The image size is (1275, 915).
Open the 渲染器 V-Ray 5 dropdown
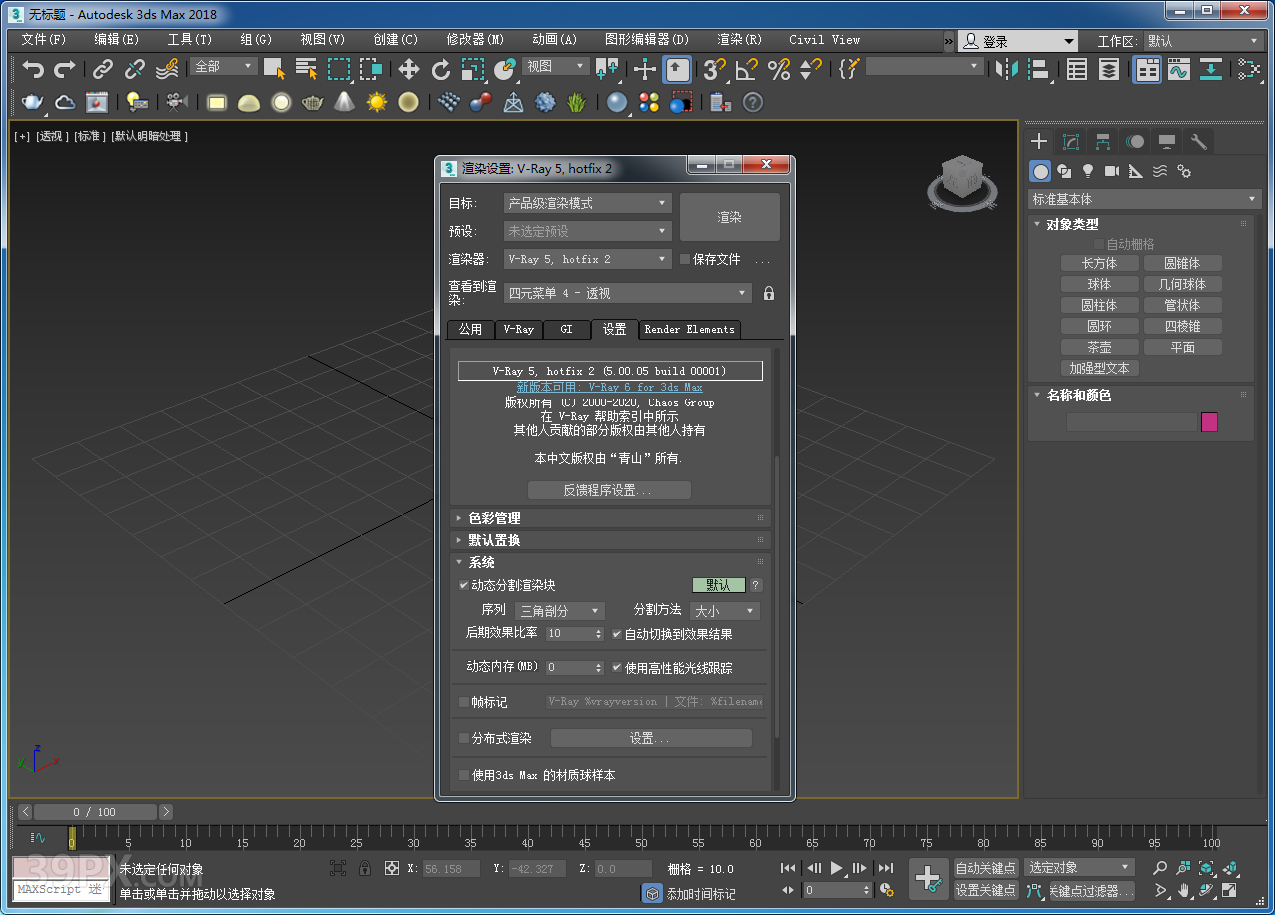tap(587, 259)
